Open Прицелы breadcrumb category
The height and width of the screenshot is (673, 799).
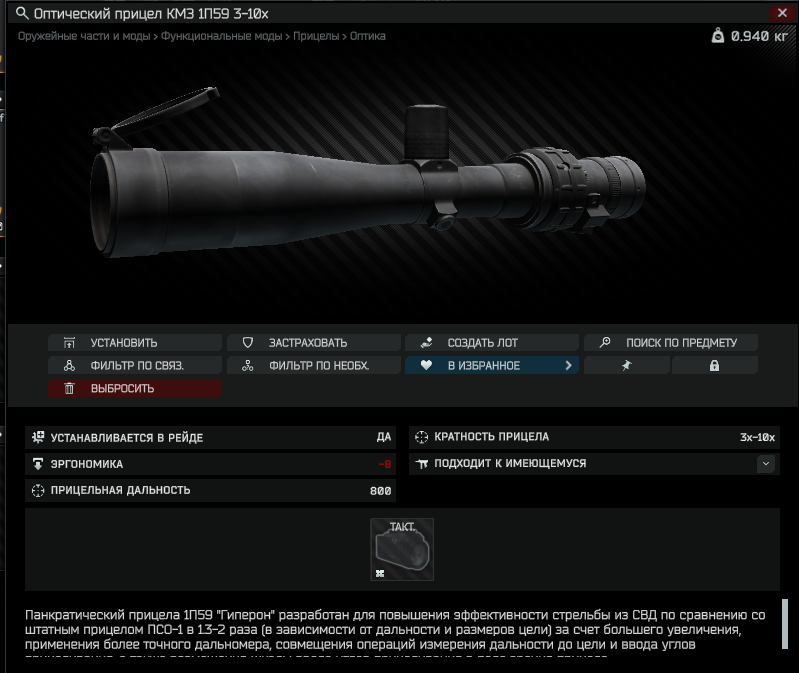point(316,36)
